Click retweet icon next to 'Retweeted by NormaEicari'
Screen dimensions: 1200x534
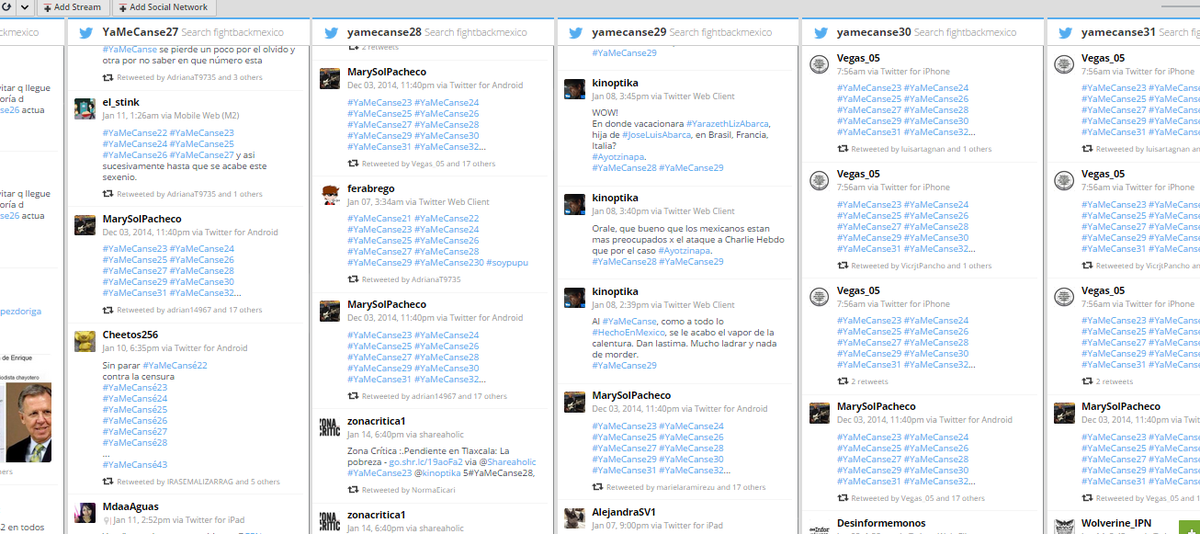coord(353,490)
